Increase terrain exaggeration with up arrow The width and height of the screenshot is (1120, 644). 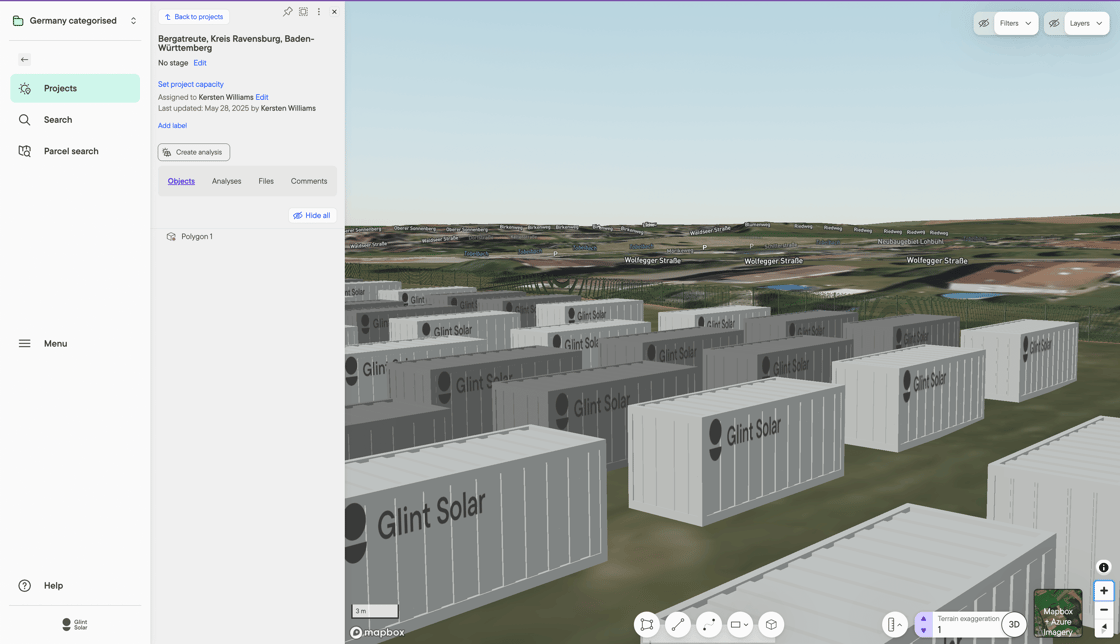tap(924, 619)
